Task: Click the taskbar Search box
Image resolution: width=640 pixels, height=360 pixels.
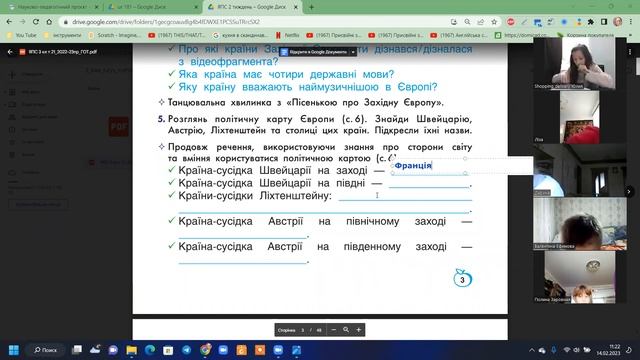Action: tap(45, 350)
